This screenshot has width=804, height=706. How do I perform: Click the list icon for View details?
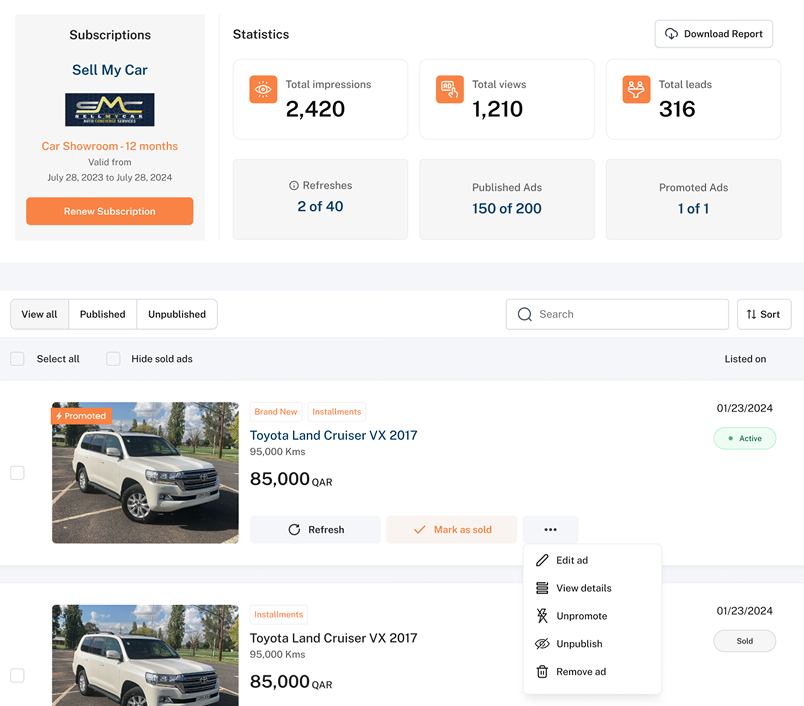point(542,588)
